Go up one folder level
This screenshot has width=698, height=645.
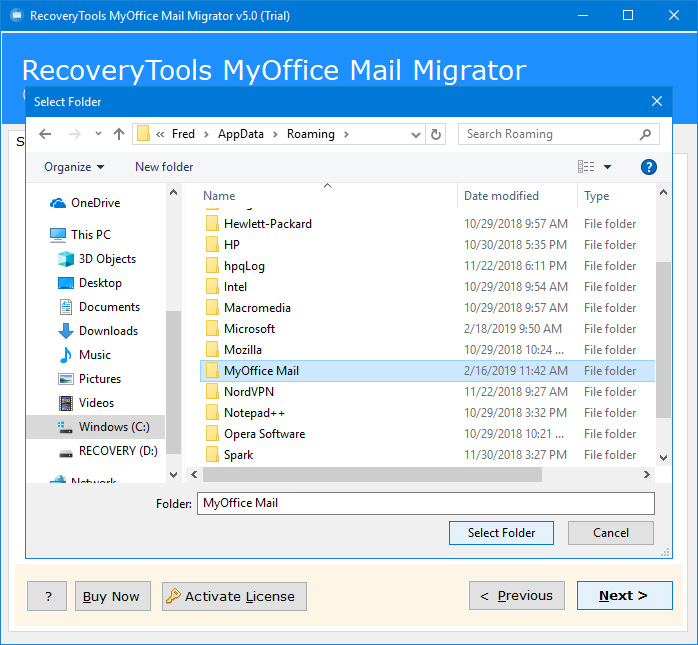coord(118,134)
